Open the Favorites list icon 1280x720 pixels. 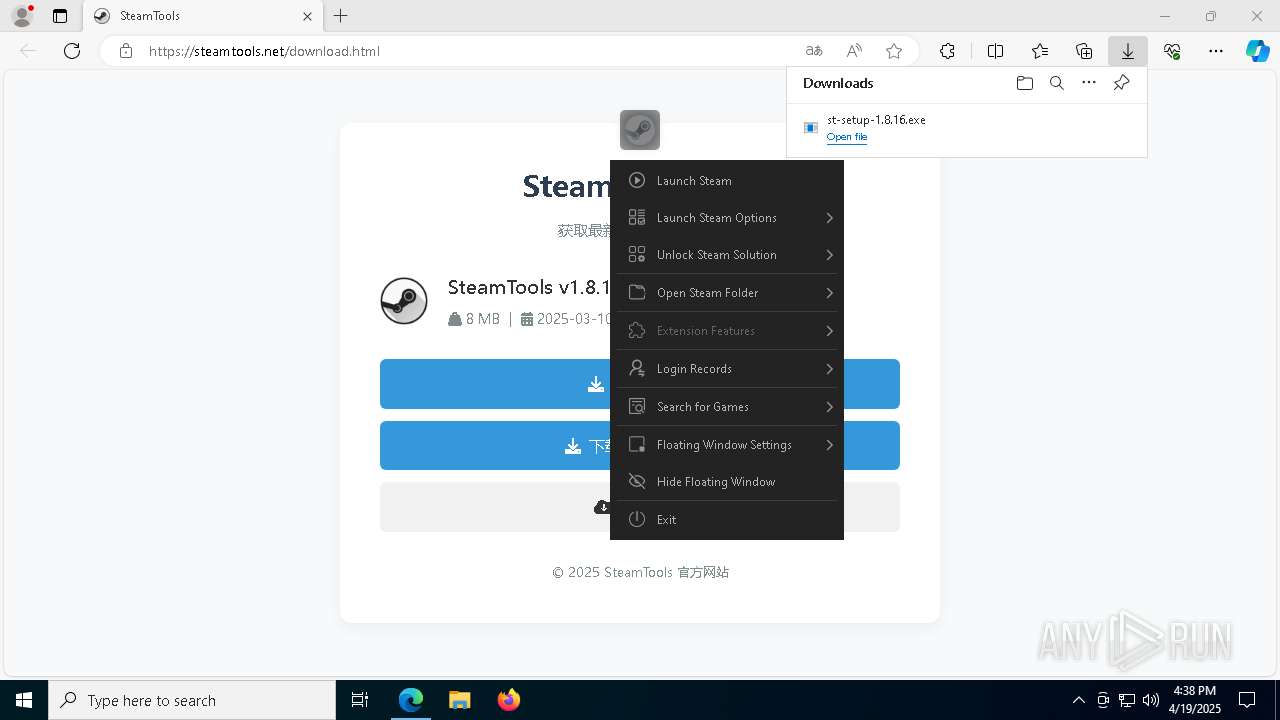(1040, 51)
